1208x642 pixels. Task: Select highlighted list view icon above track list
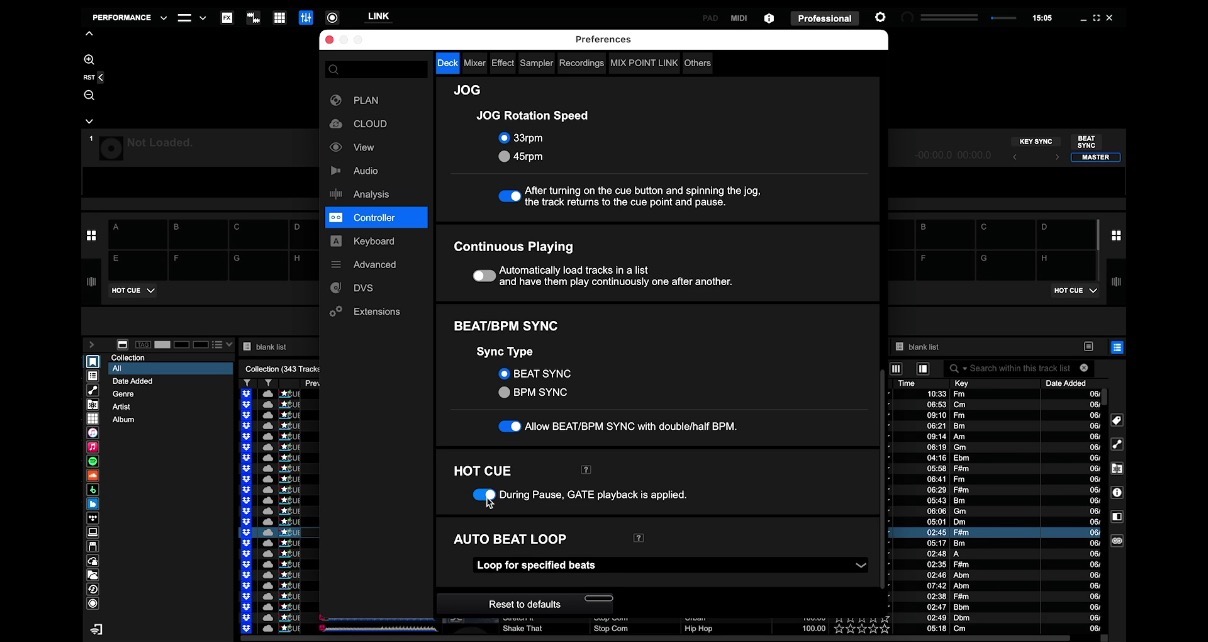(x=1117, y=347)
